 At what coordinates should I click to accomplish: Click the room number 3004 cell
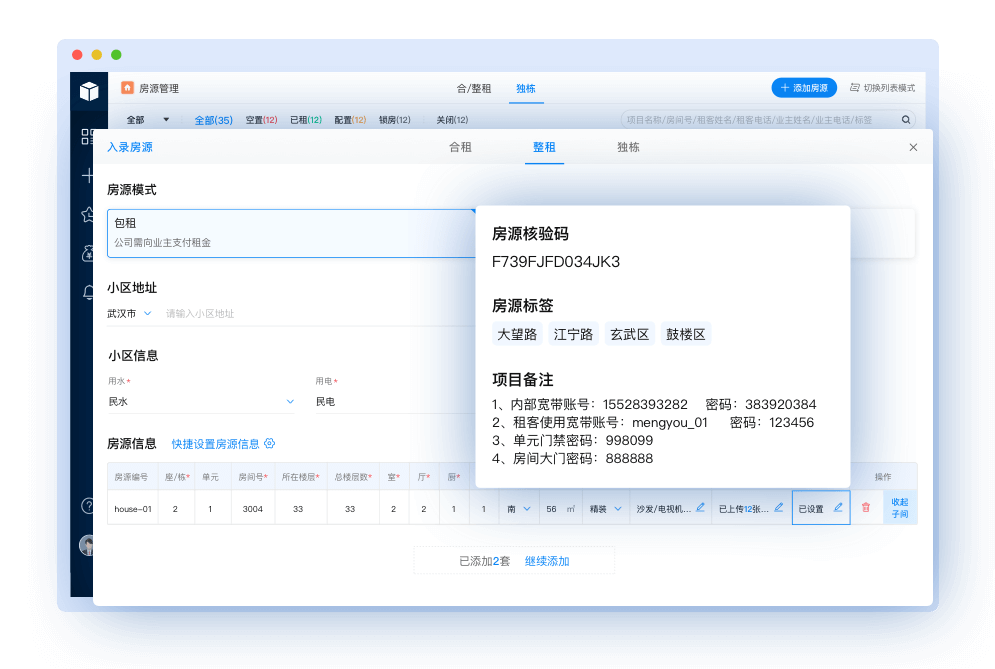[253, 509]
